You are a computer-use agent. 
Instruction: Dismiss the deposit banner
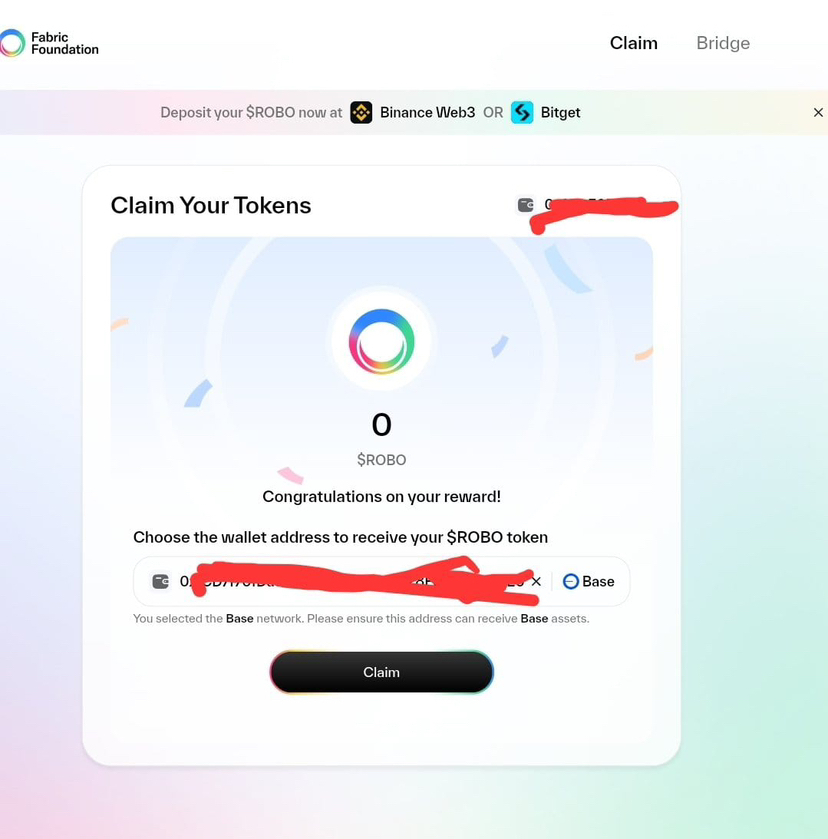pos(818,112)
